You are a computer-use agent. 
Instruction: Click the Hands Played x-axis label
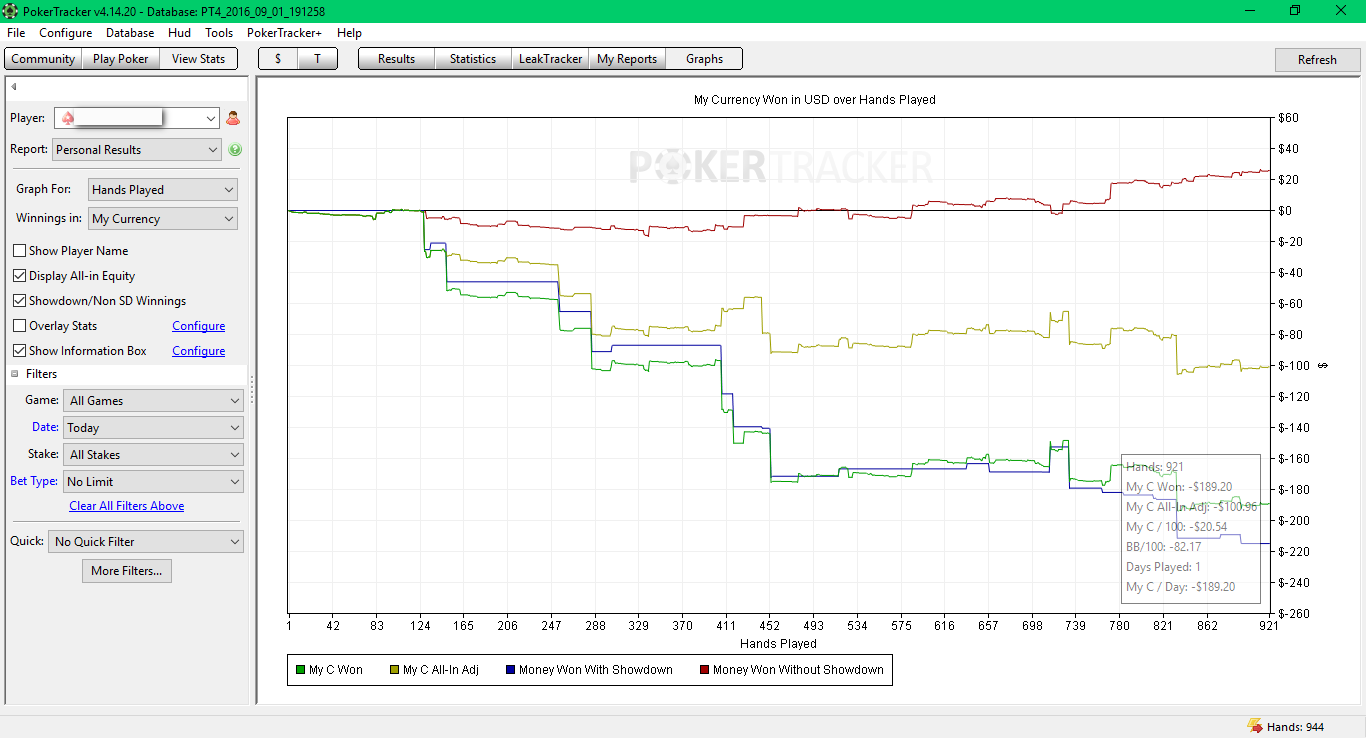click(x=778, y=644)
